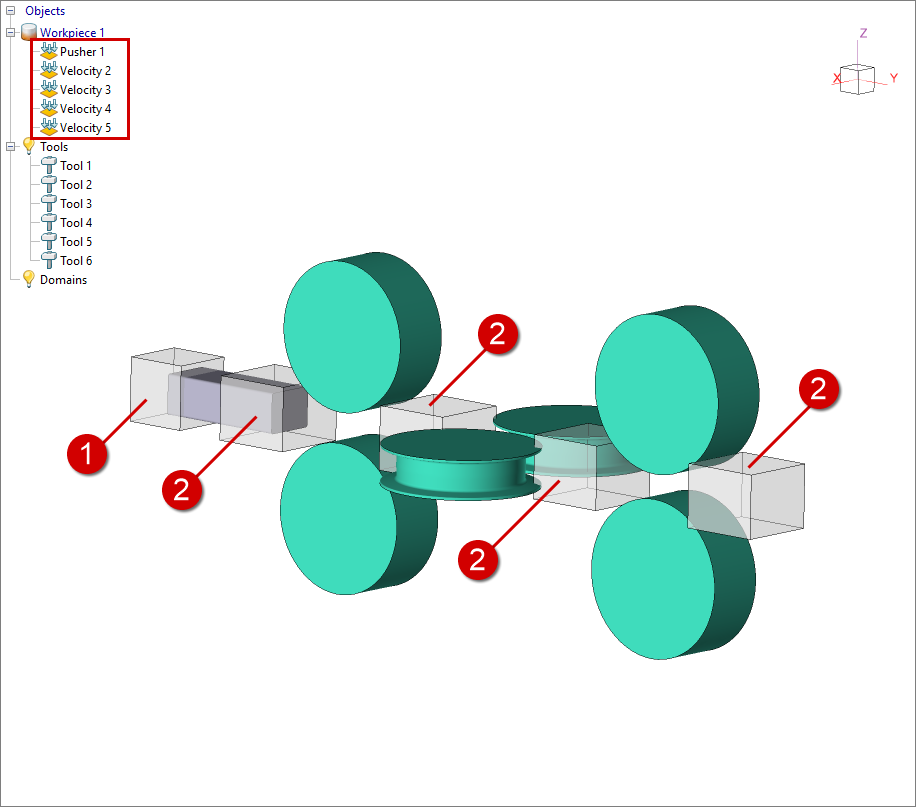The height and width of the screenshot is (807, 916).
Task: Click the Velocity 5 arrows icon
Action: click(x=48, y=128)
